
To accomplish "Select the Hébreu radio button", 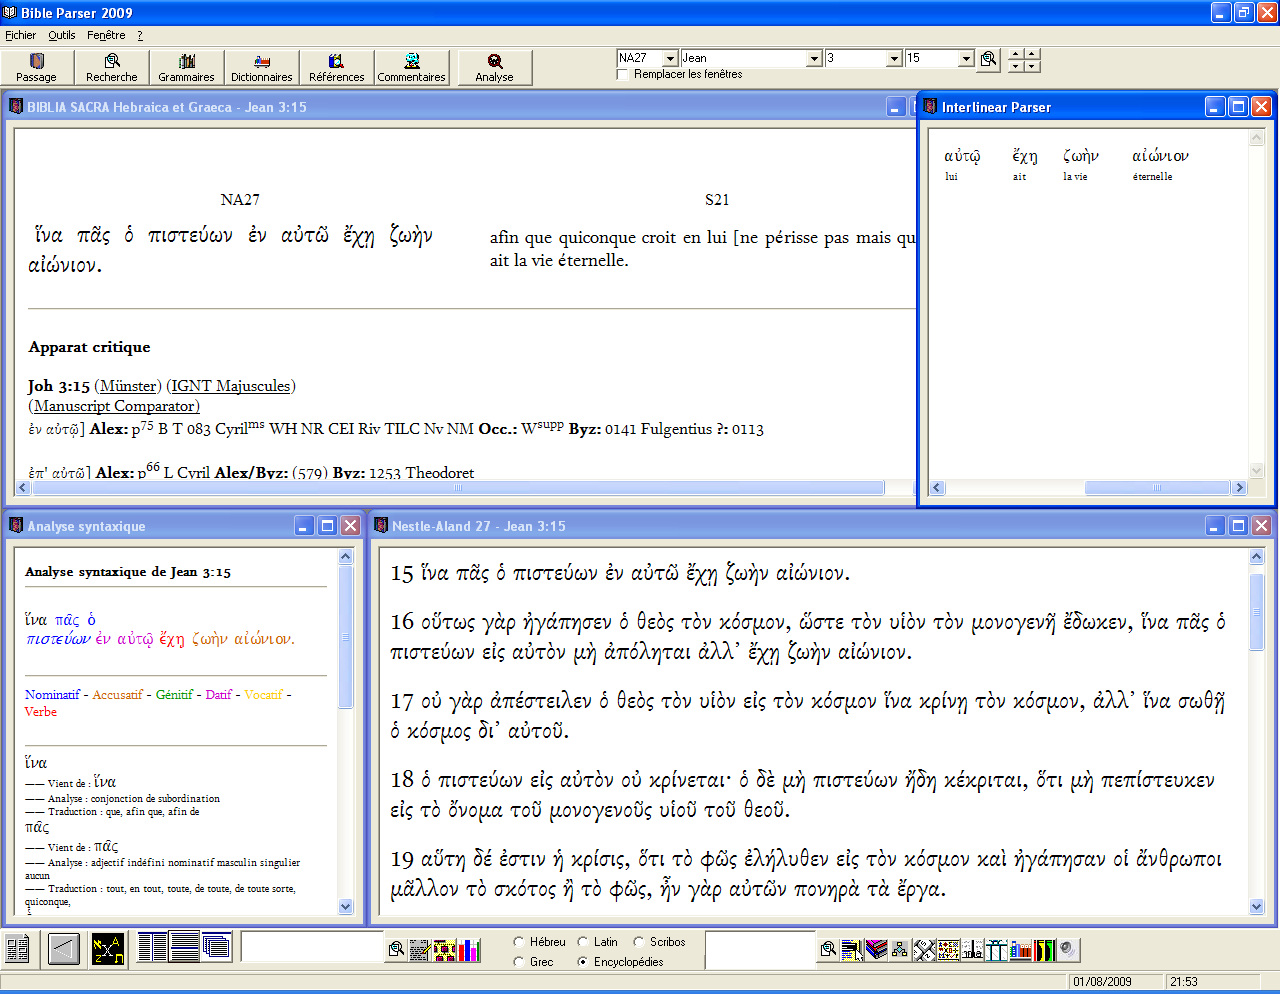I will [x=518, y=942].
